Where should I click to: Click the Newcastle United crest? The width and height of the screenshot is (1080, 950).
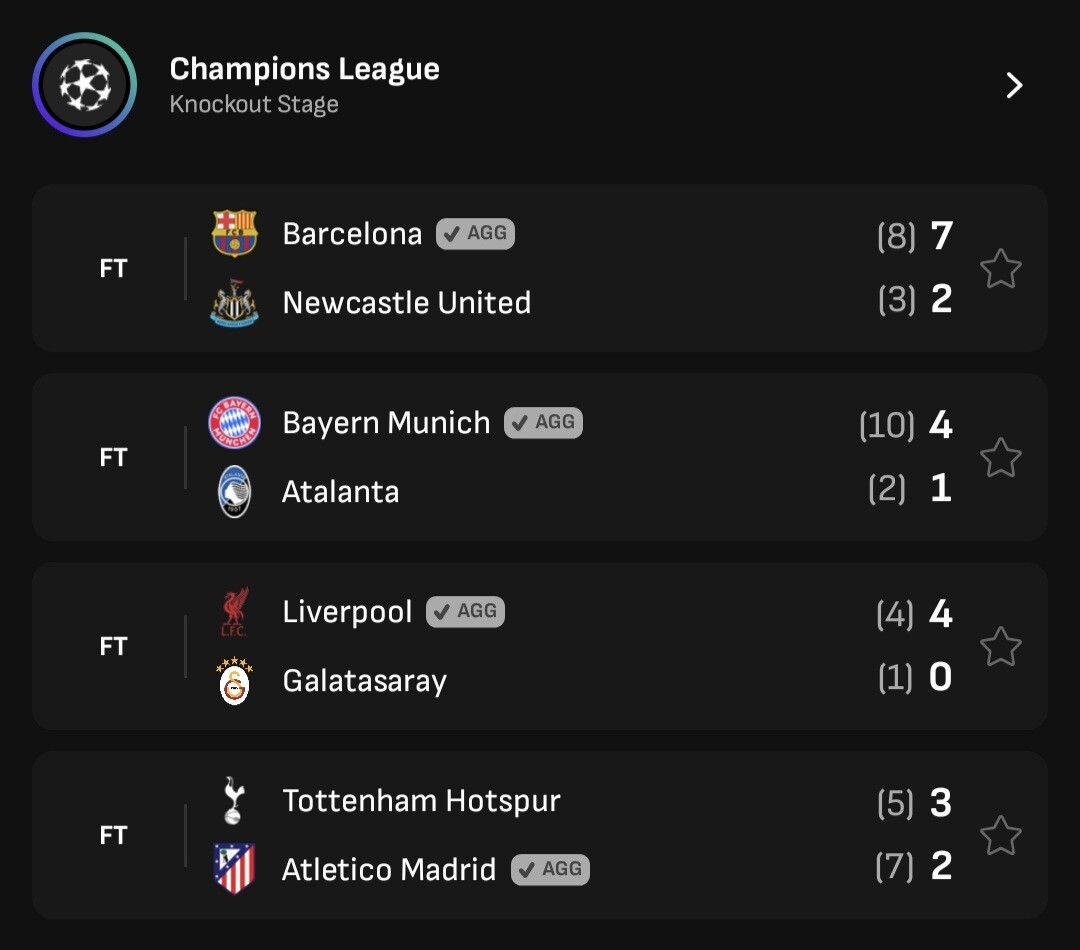click(235, 303)
